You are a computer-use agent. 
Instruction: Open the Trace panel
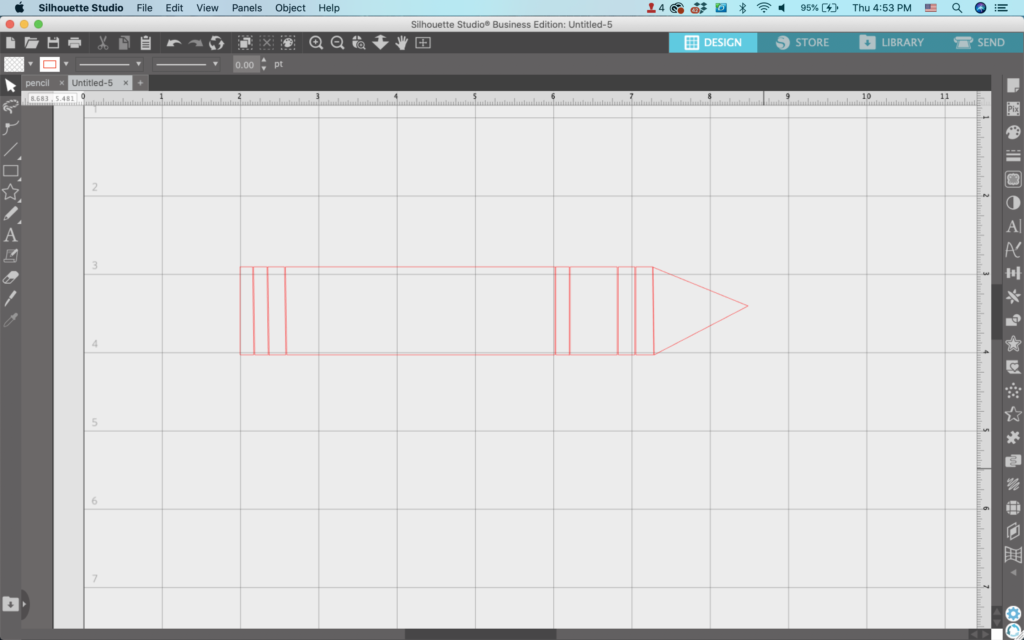(x=1013, y=180)
